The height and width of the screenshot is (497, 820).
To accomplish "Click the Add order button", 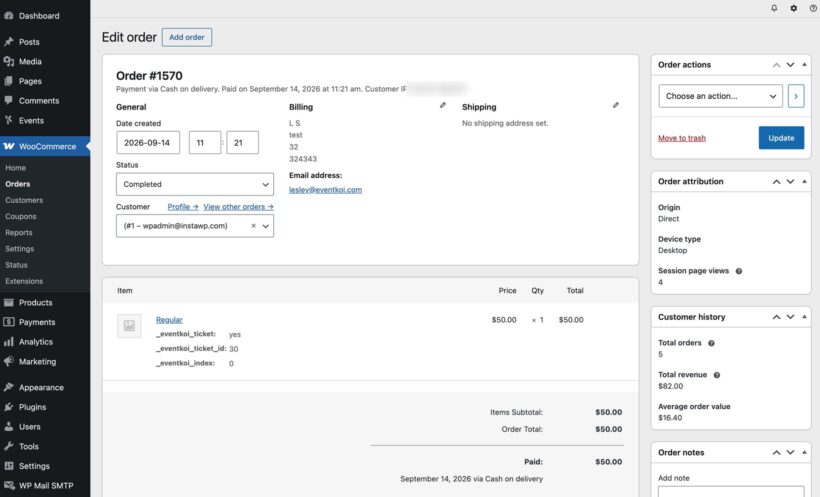I will [187, 37].
